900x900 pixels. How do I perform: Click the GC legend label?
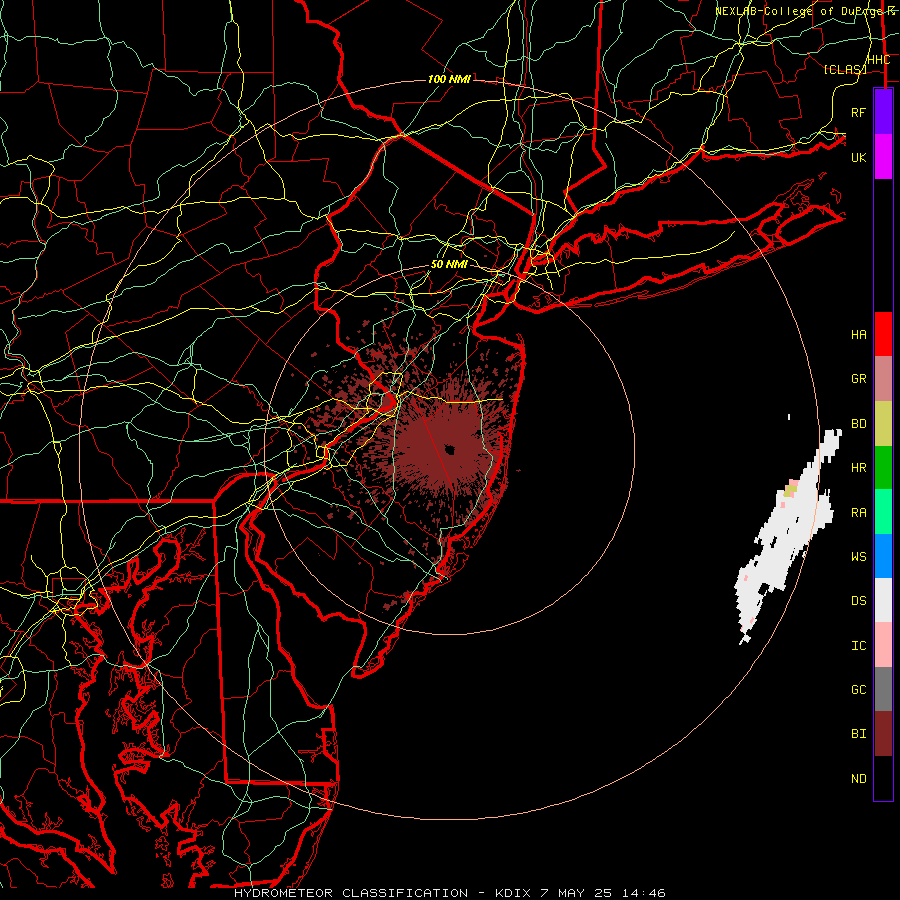858,690
